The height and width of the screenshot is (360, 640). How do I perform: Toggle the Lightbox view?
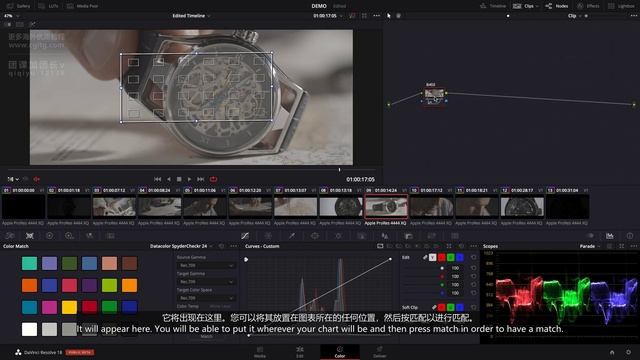pyautogui.click(x=621, y=6)
